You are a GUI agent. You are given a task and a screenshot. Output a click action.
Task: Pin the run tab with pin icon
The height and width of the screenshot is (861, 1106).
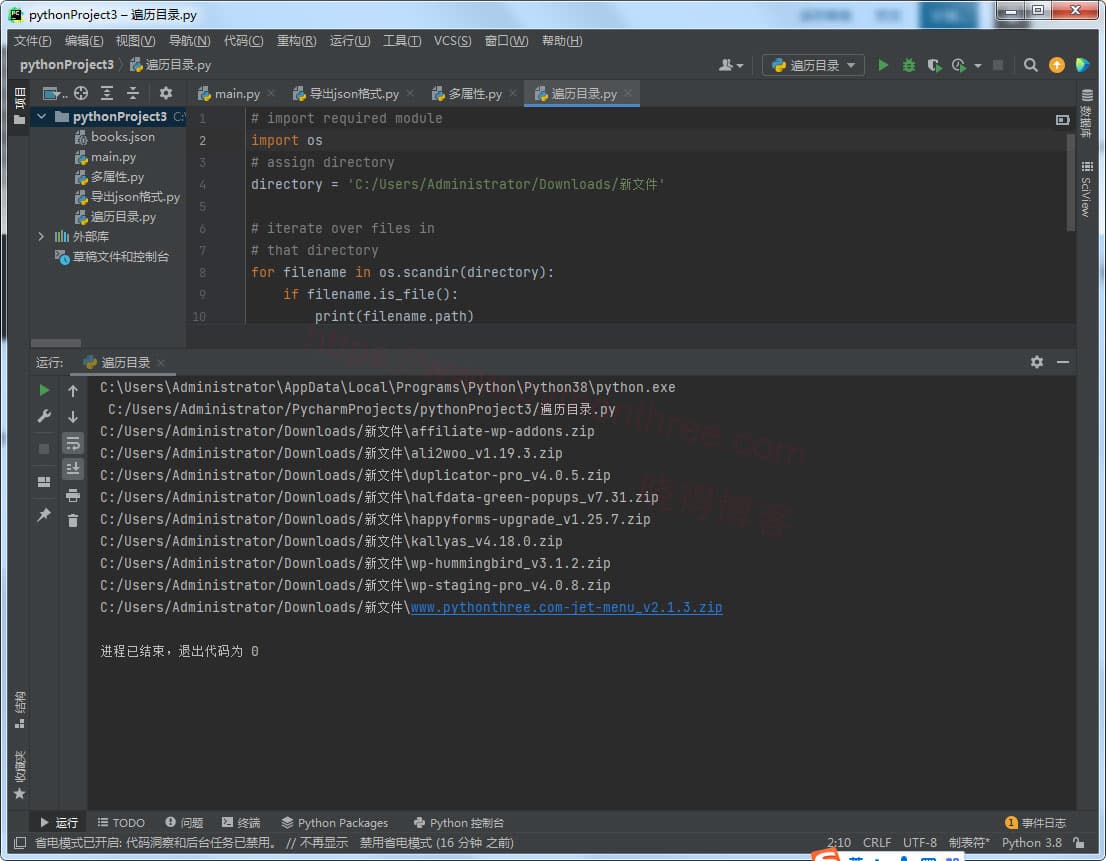[44, 515]
